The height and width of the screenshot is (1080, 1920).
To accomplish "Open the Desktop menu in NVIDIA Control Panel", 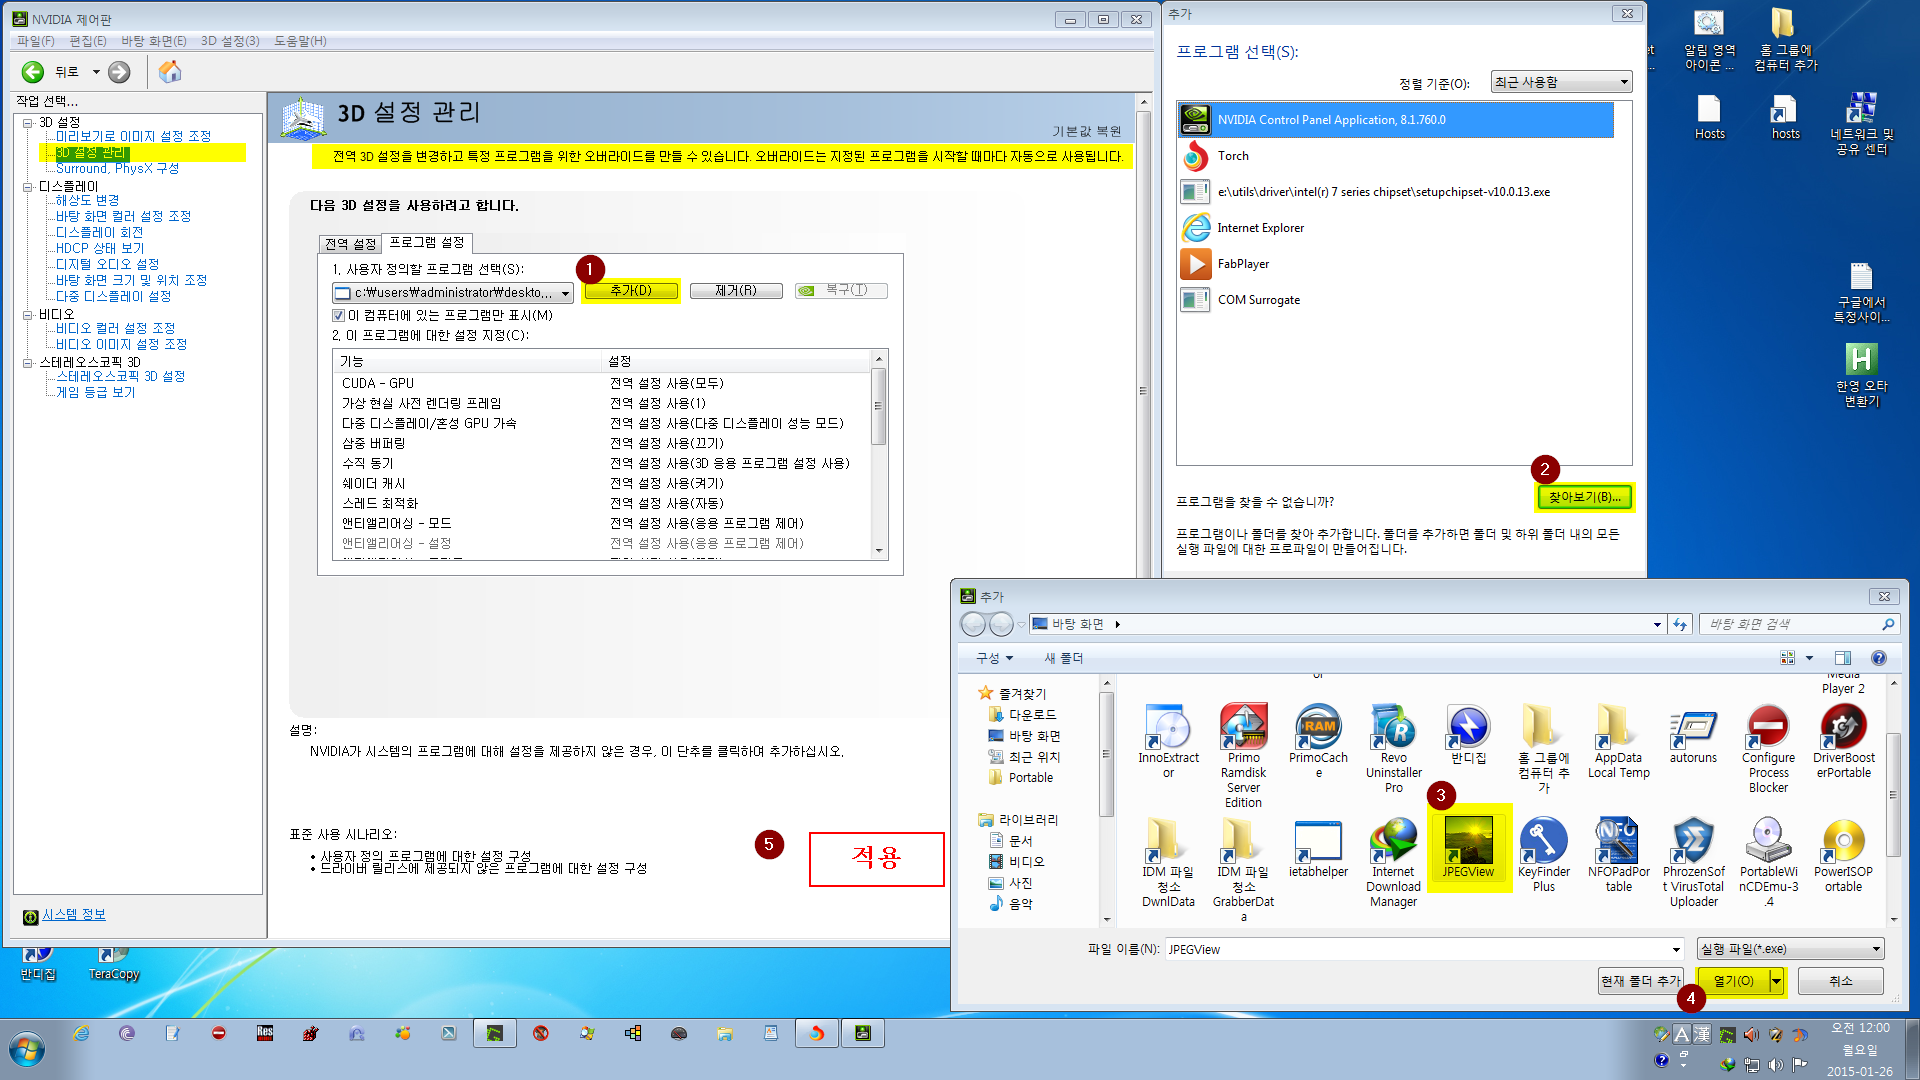I will point(153,41).
